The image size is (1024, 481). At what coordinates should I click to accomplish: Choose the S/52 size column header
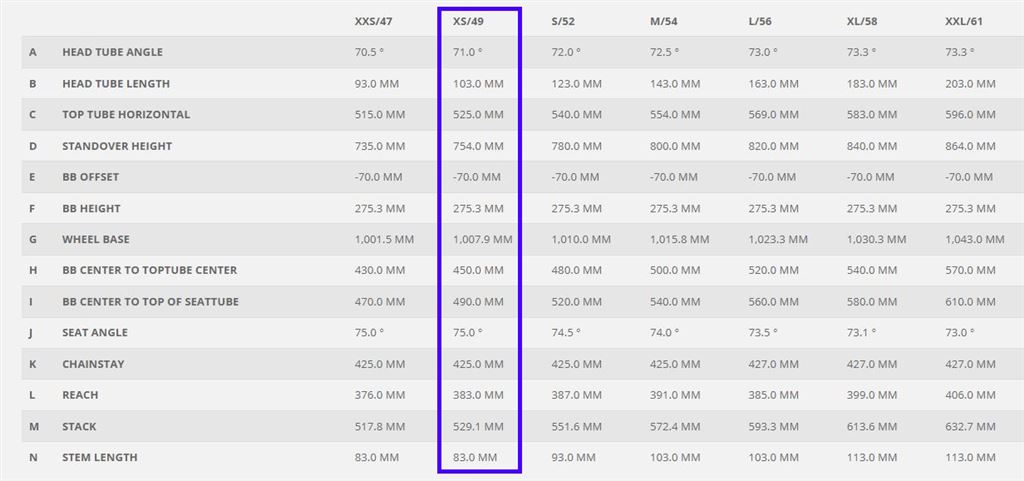point(569,21)
